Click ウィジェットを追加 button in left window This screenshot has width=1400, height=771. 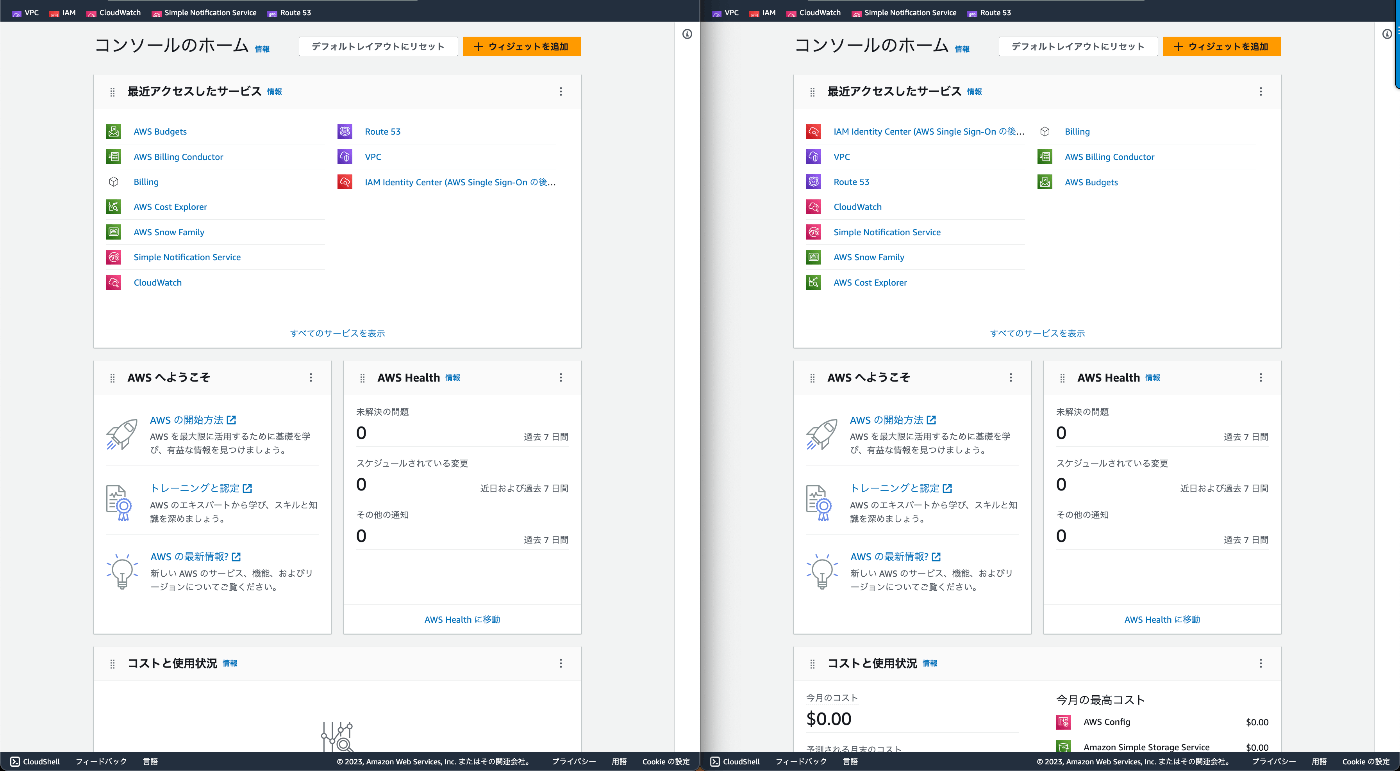(522, 46)
